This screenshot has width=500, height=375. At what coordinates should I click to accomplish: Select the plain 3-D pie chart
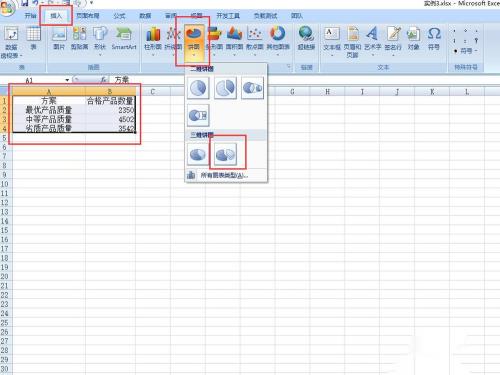198,154
